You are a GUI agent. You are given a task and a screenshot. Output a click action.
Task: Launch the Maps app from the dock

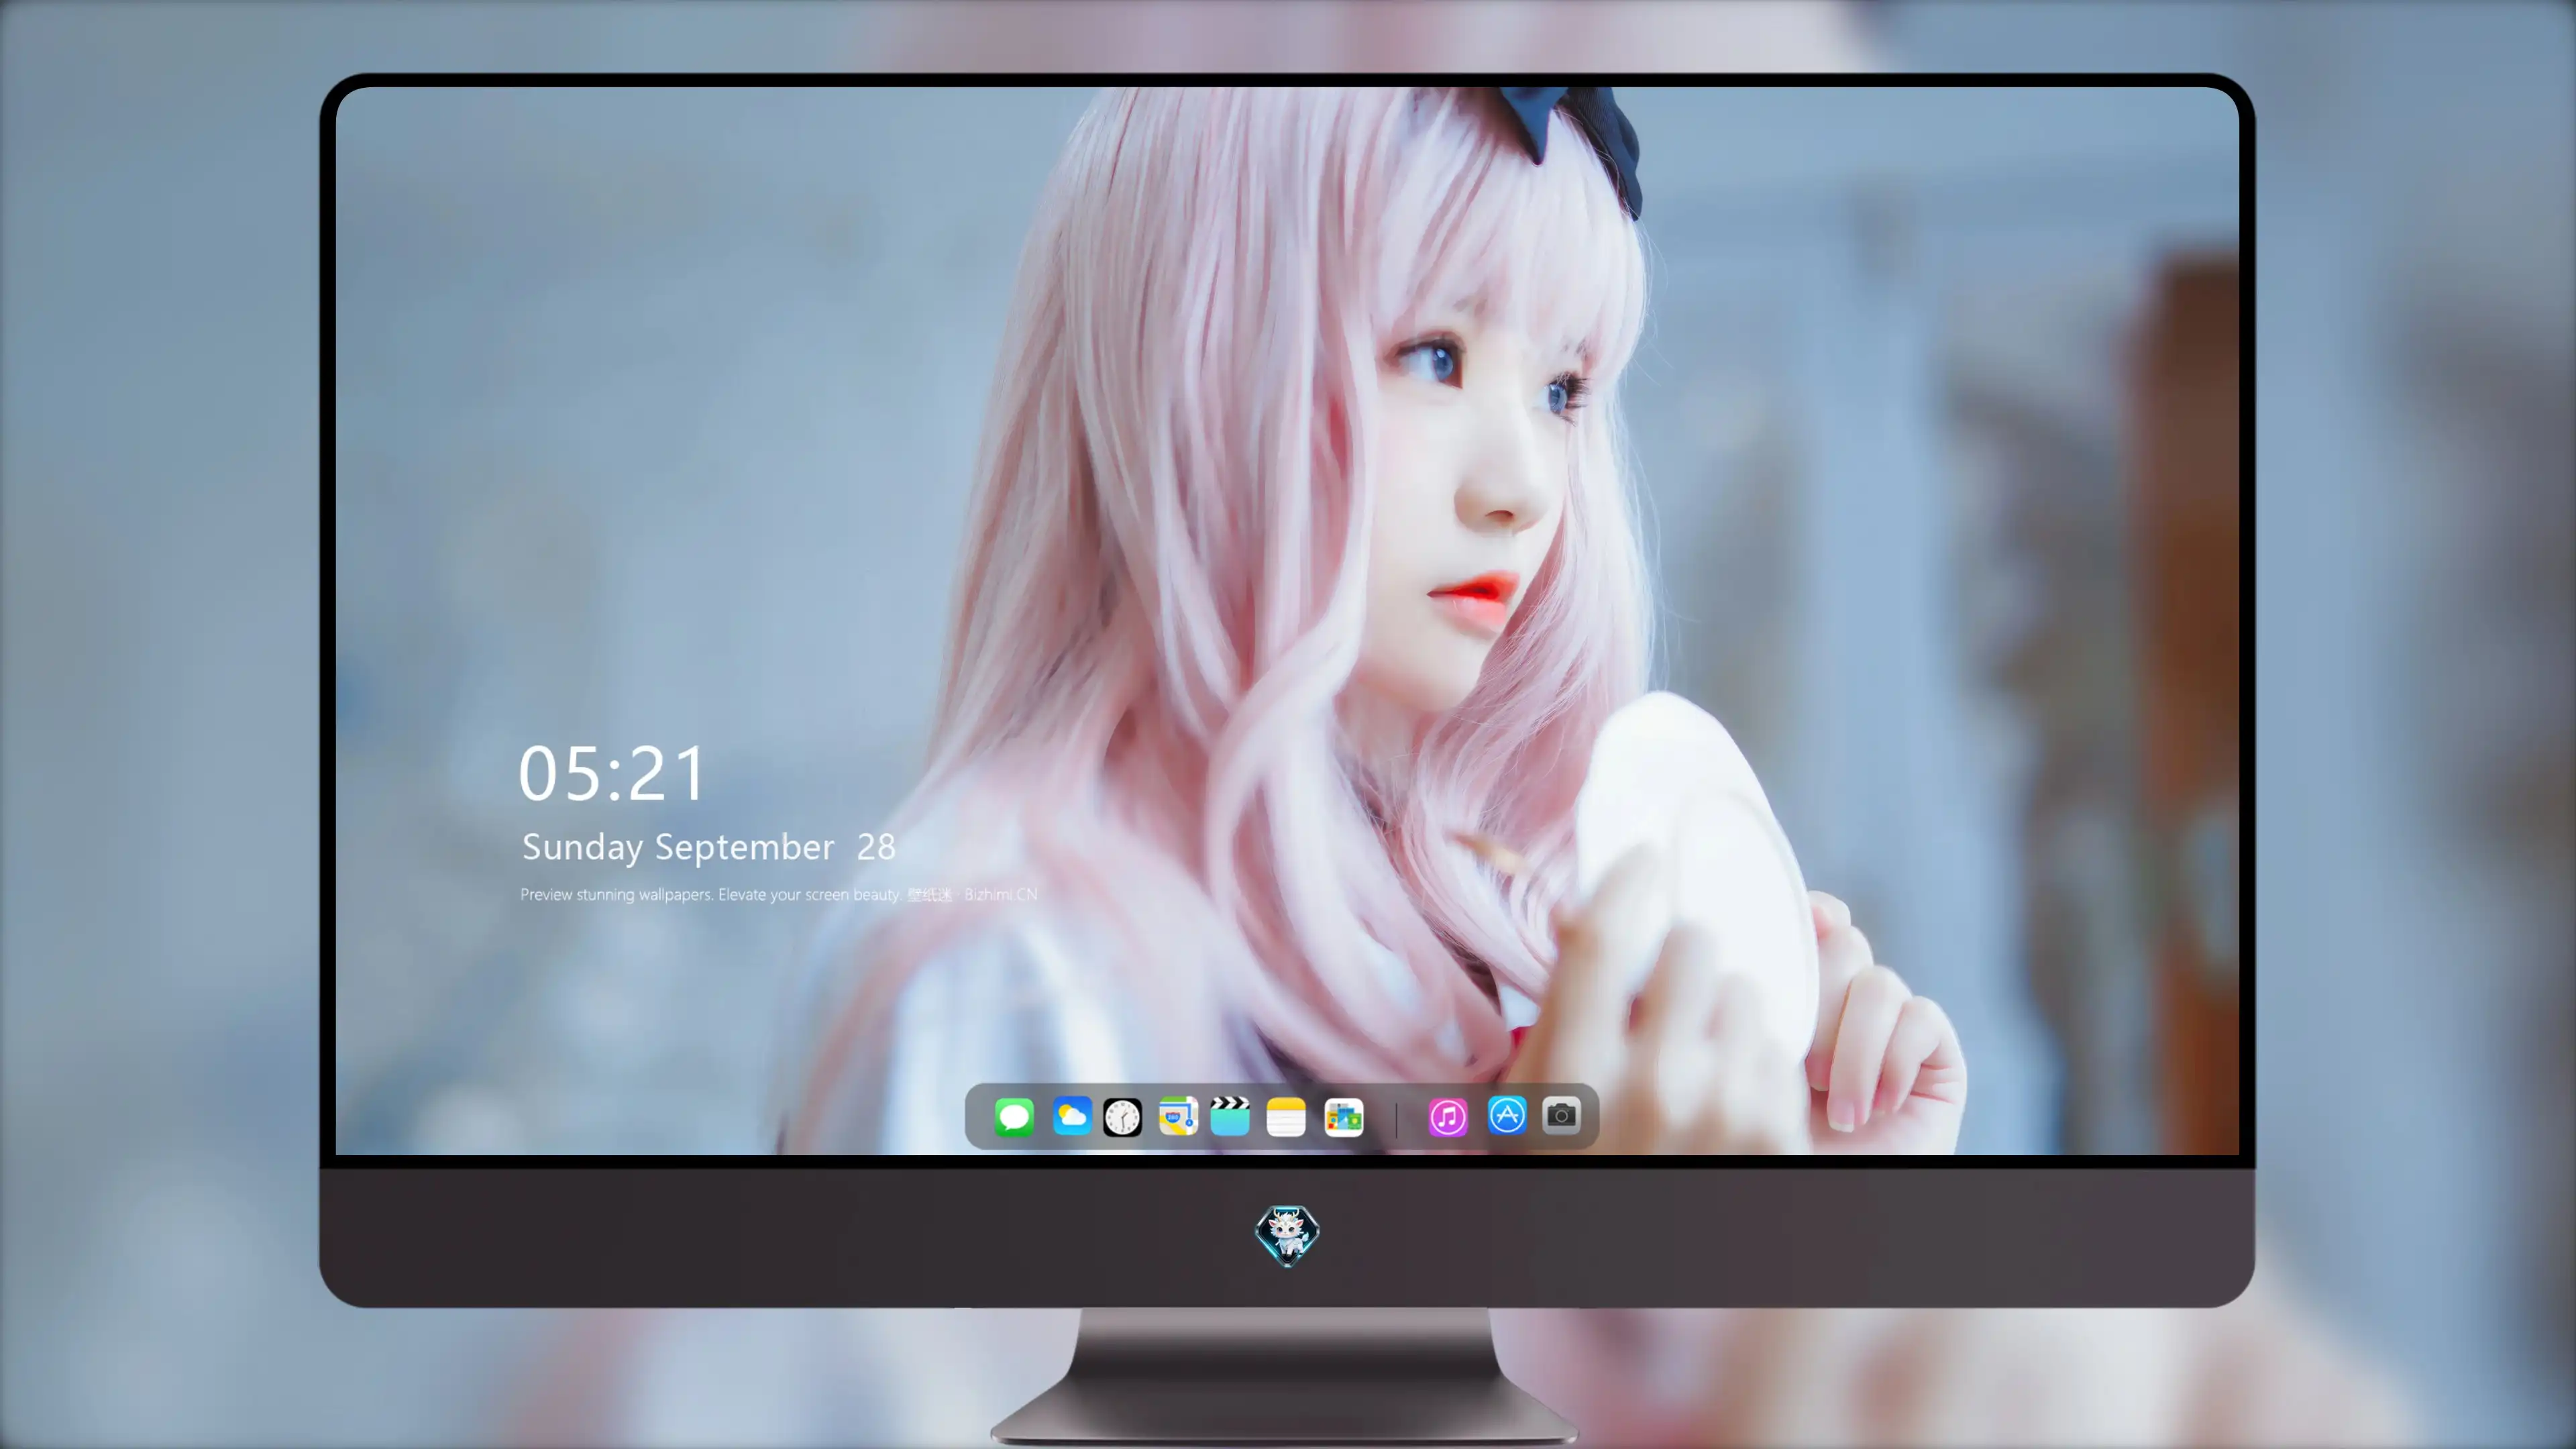point(1178,1116)
